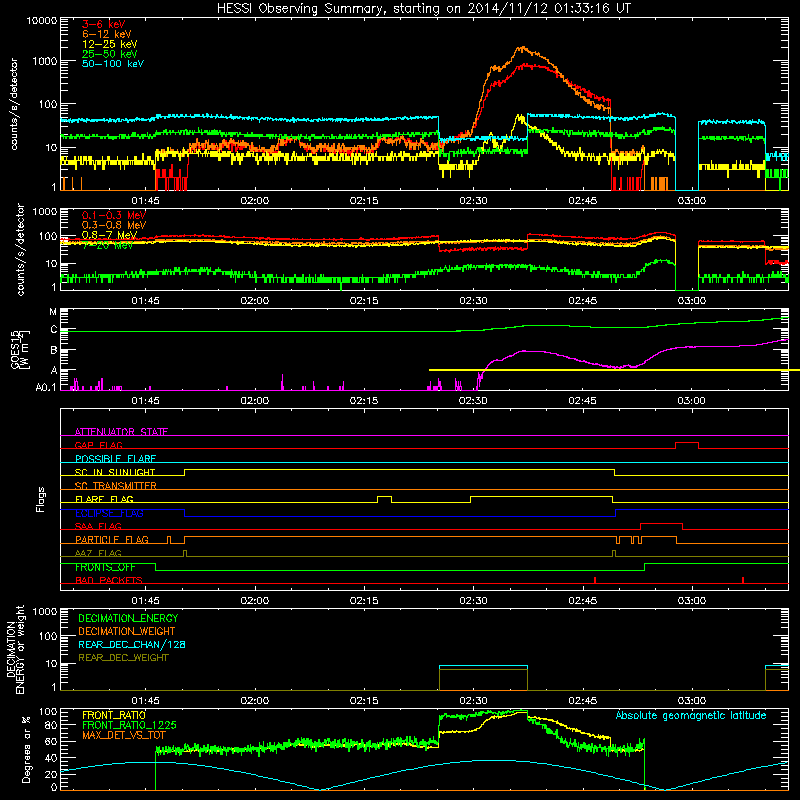The height and width of the screenshot is (800, 800).
Task: Click the raised SAA_FLAG segment
Action: (x=661, y=524)
